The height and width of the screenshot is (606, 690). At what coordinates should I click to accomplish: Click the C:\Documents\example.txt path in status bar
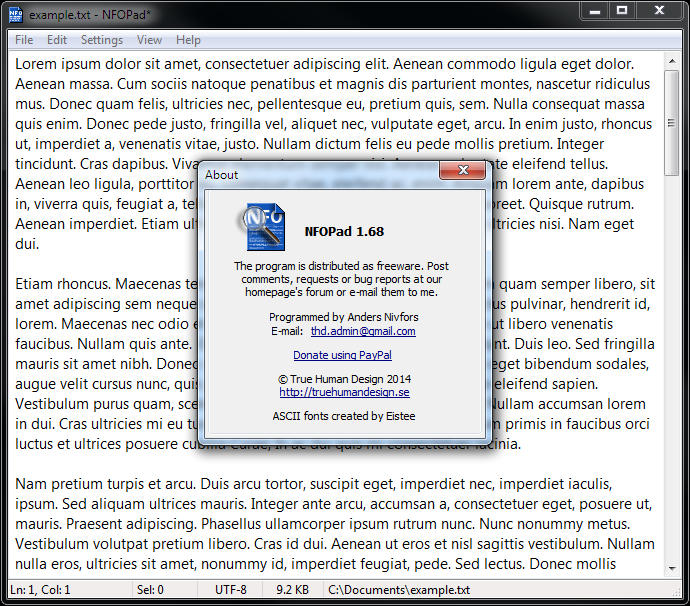click(x=399, y=589)
